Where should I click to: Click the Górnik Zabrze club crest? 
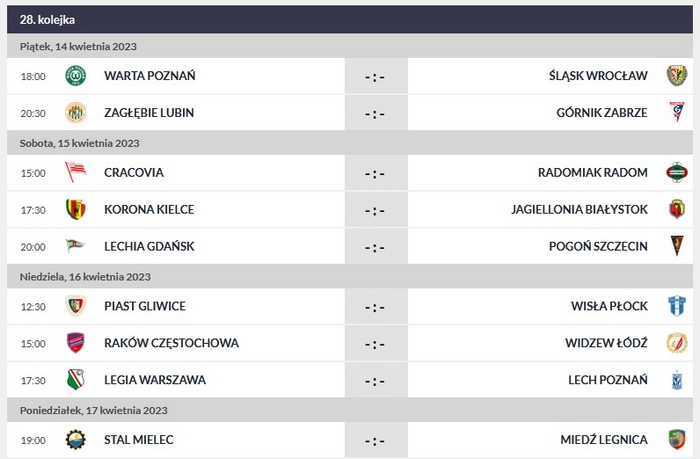coord(676,113)
